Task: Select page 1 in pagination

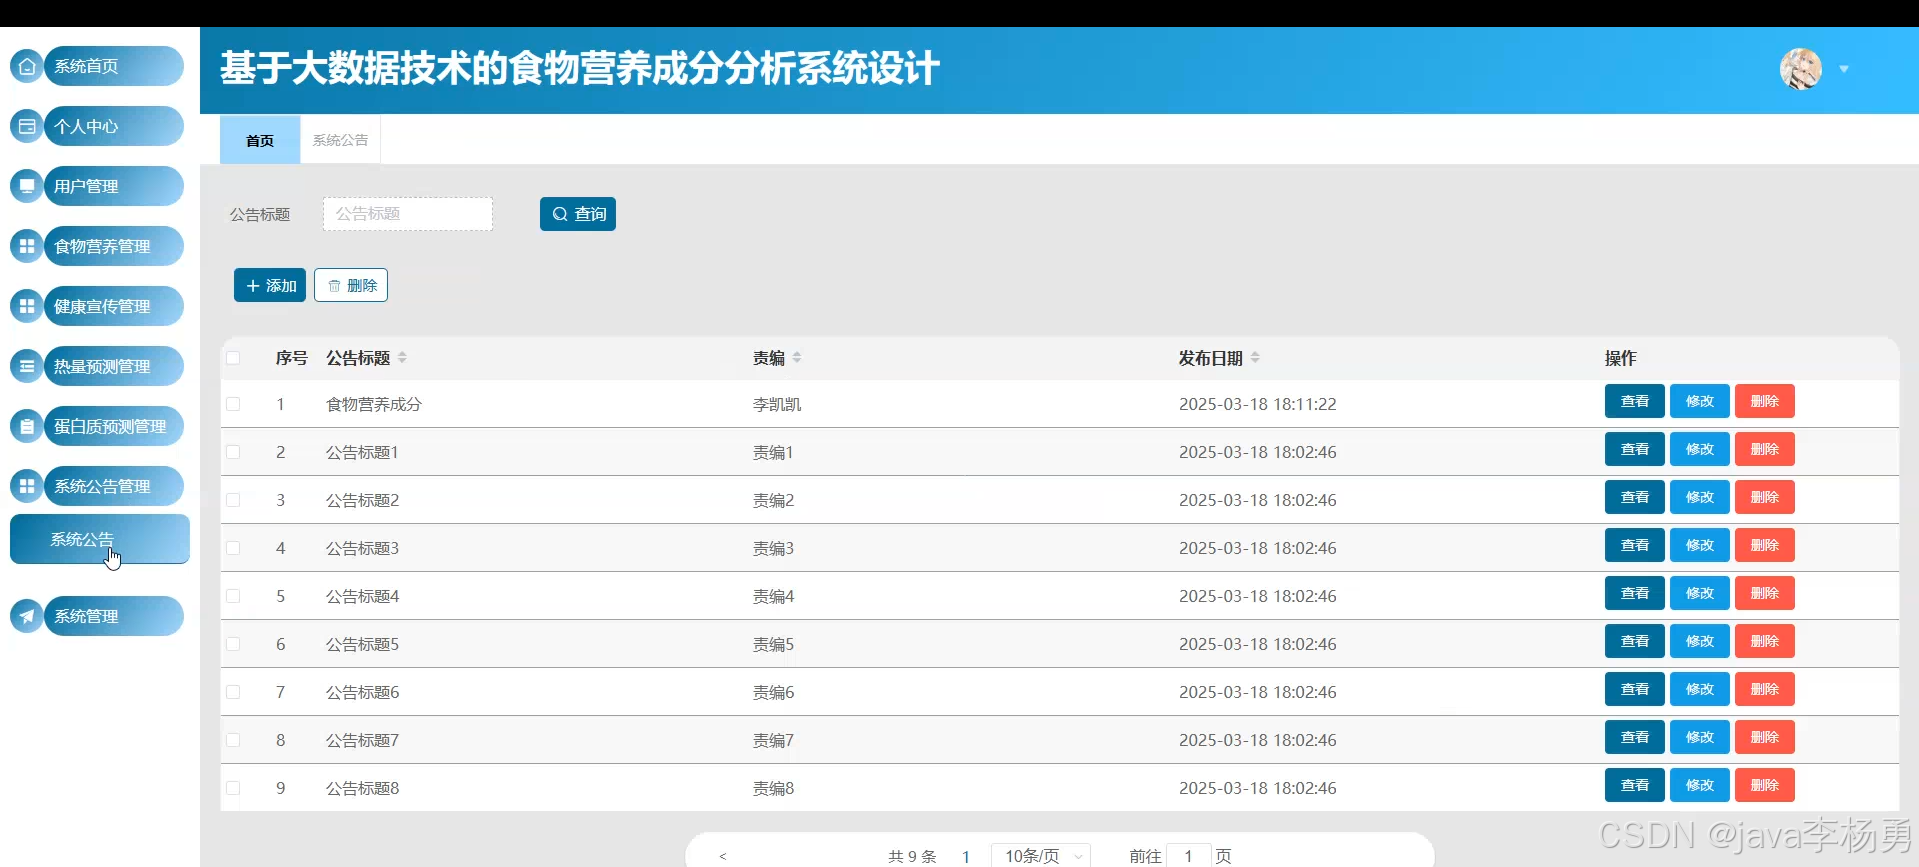Action: pos(966,856)
